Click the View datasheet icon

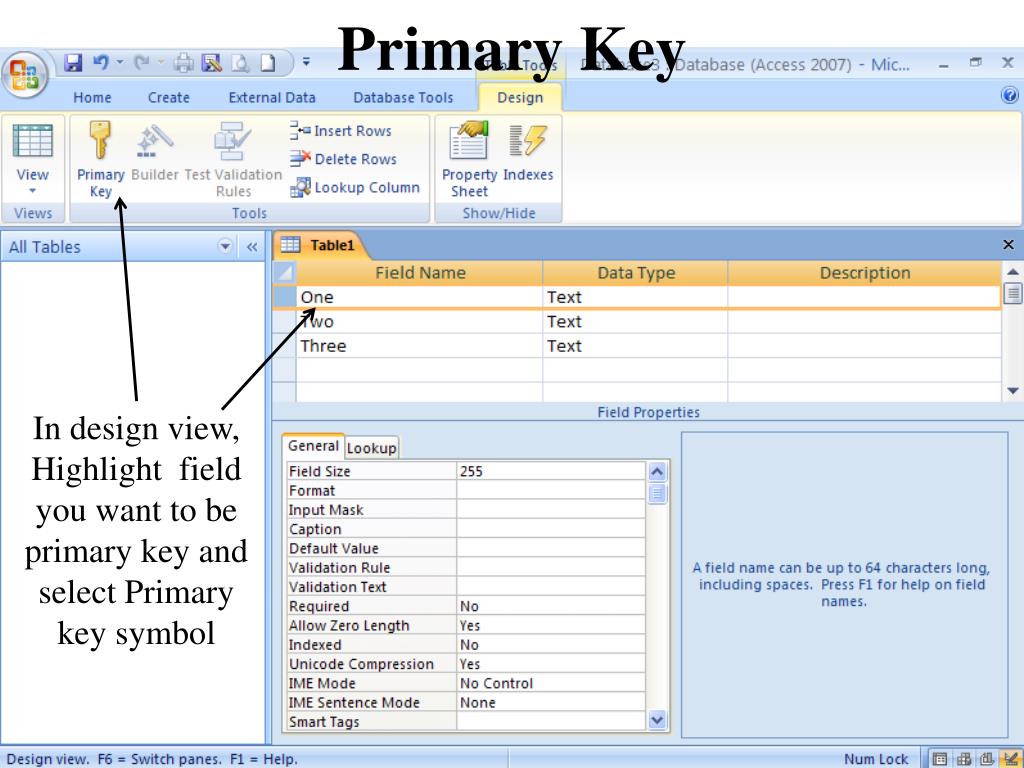[x=33, y=140]
